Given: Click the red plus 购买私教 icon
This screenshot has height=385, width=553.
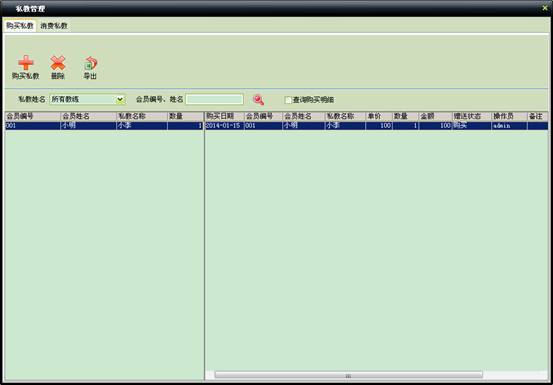Looking at the screenshot, I should coord(26,63).
